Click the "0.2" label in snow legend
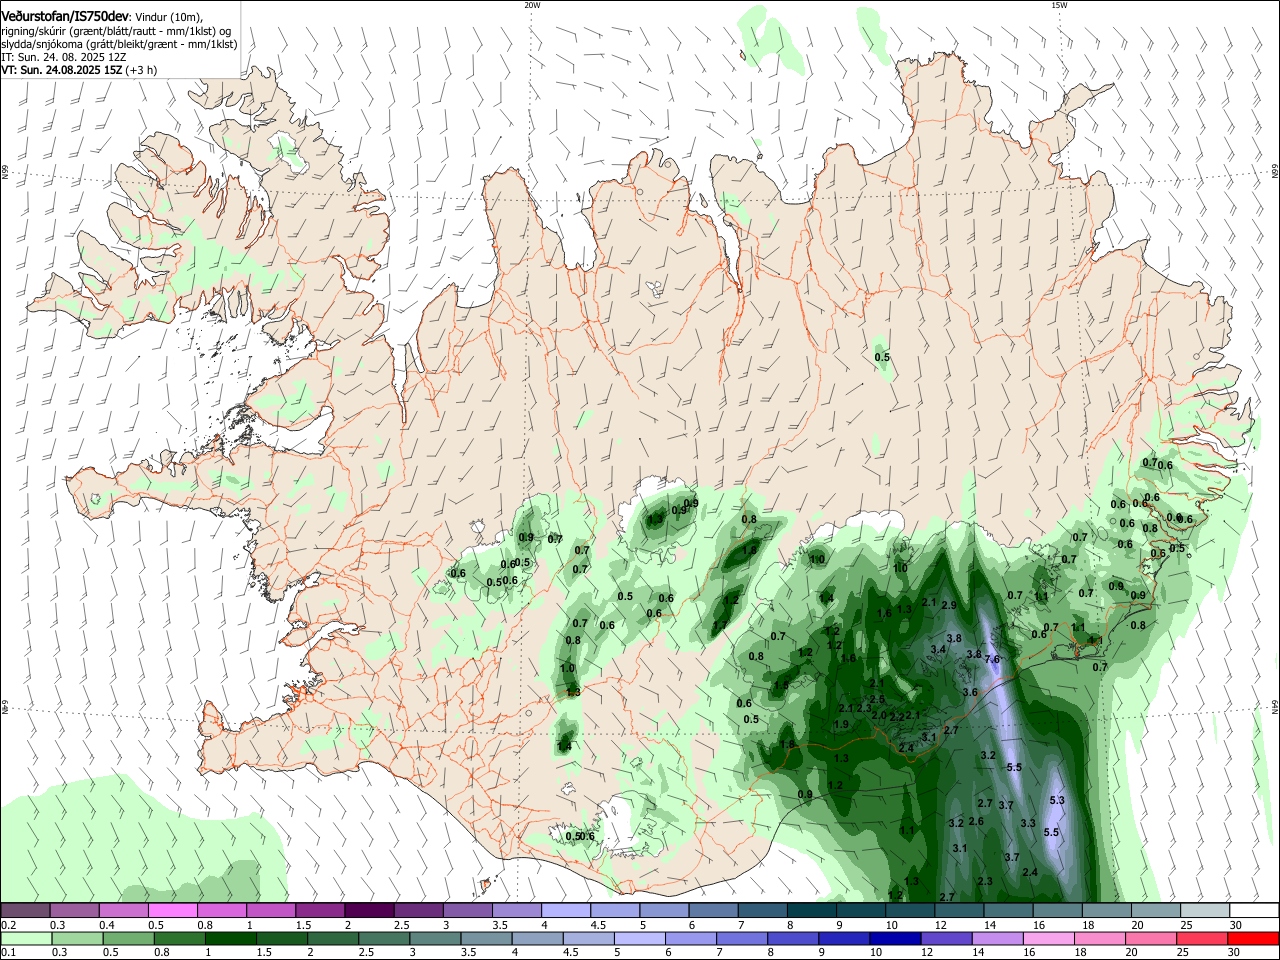This screenshot has height=960, width=1280. [x=7, y=925]
